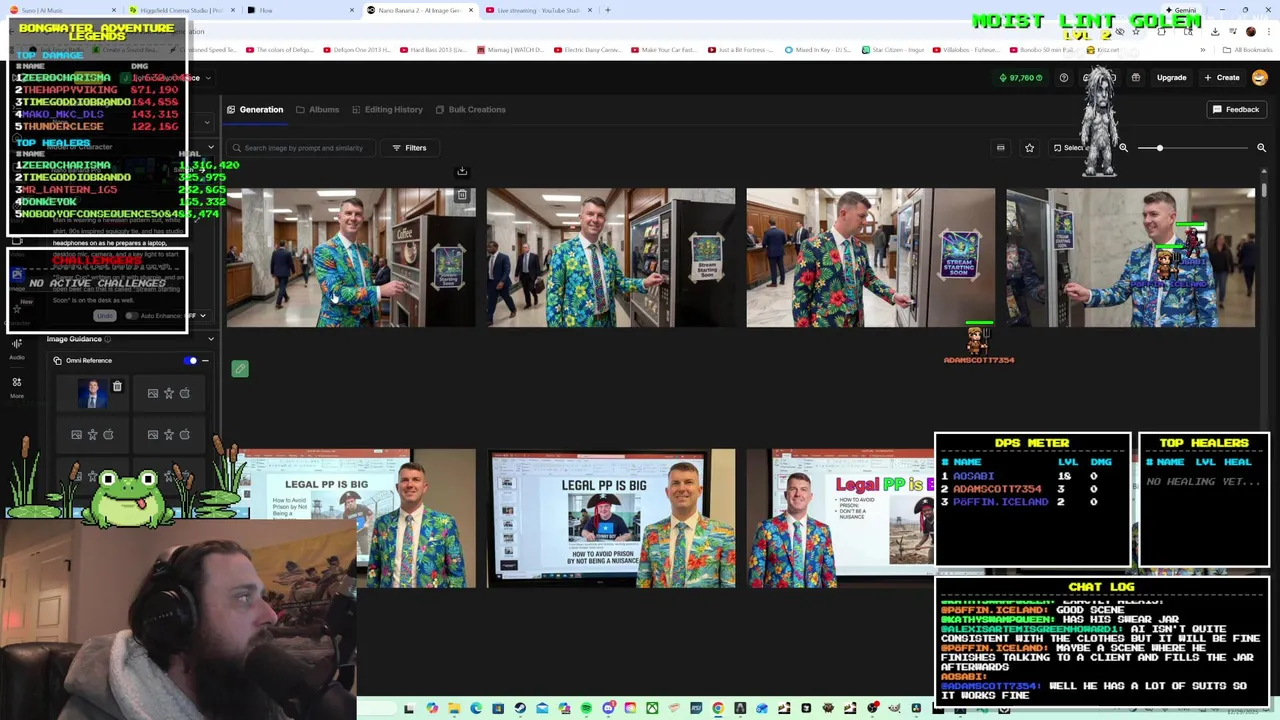Open the More sidebar item
This screenshot has width=1280, height=720.
point(17,388)
